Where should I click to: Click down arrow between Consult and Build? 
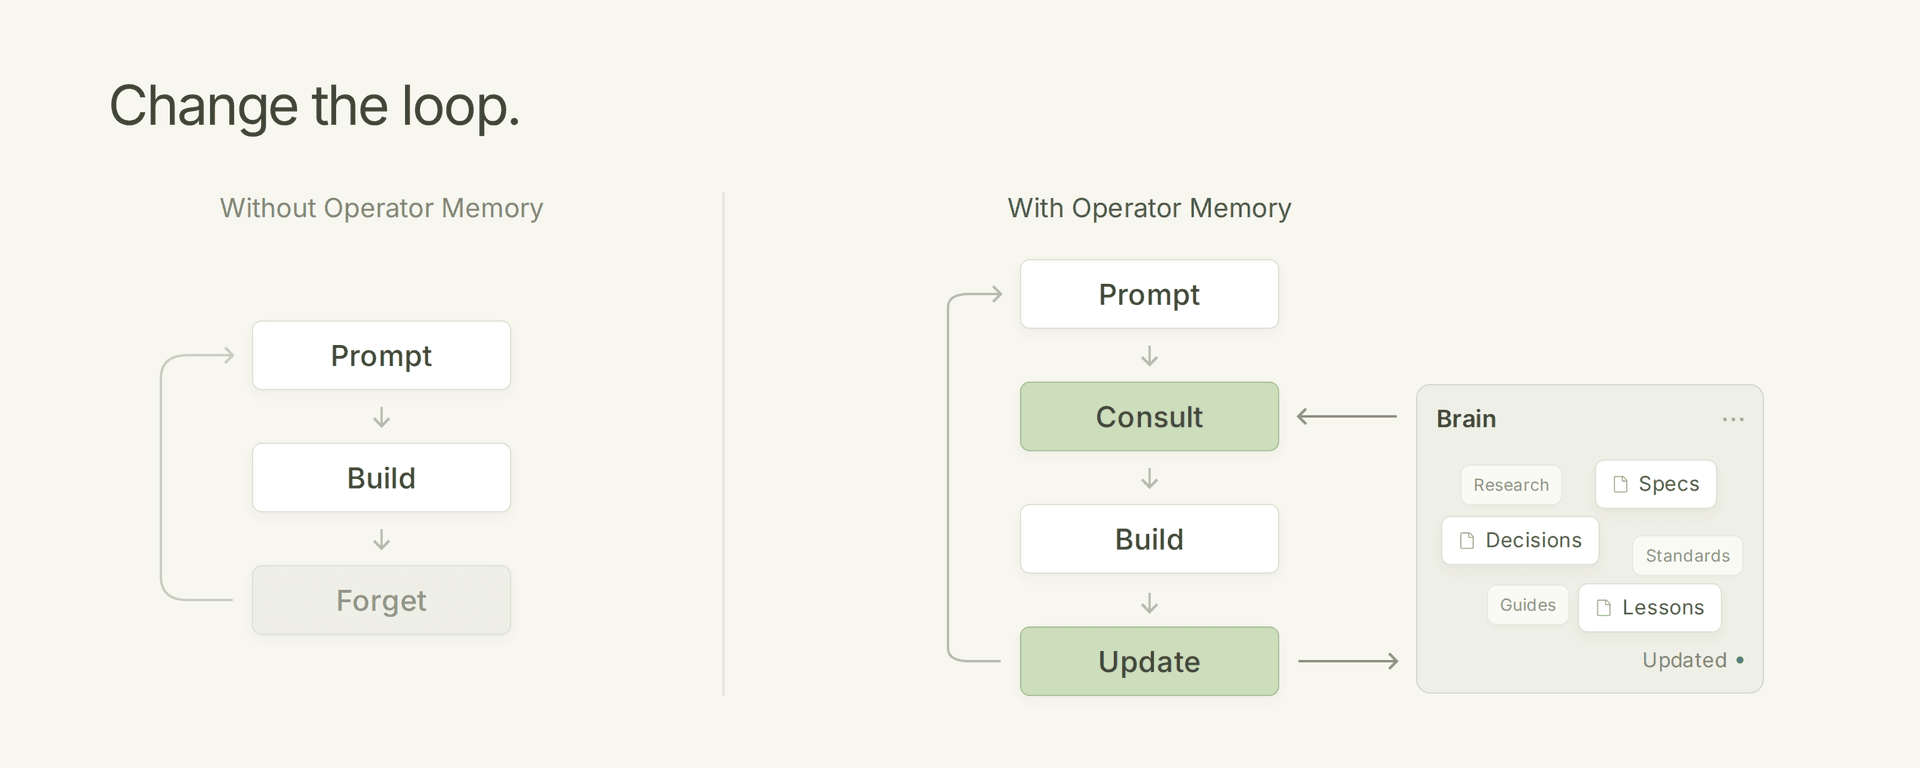point(1150,479)
